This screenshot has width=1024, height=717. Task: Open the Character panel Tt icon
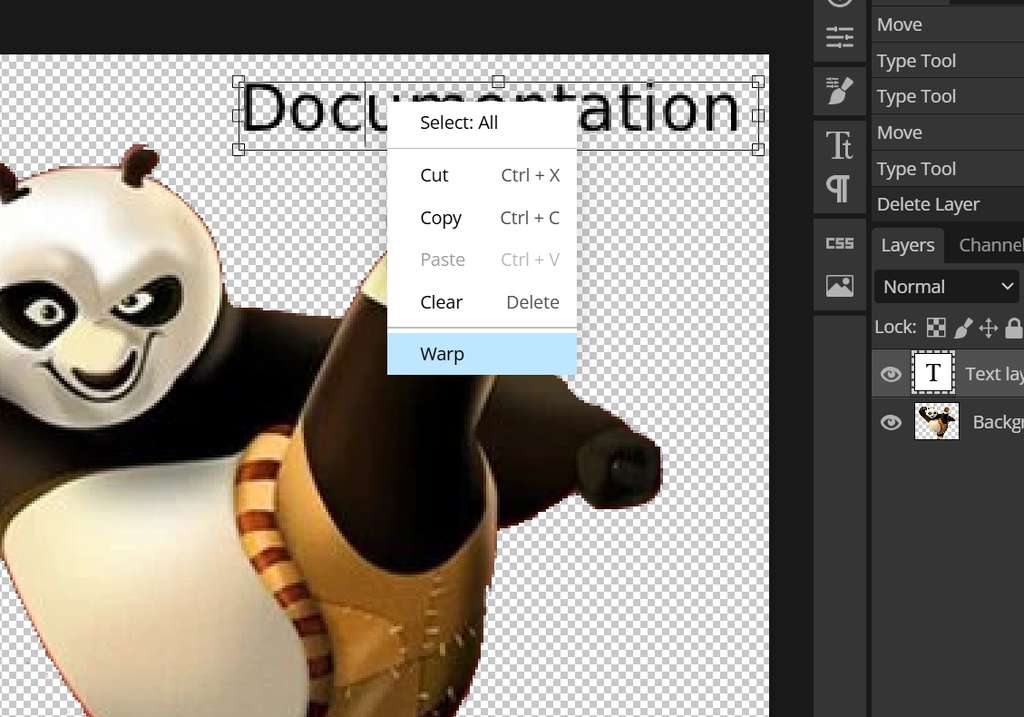(x=839, y=145)
